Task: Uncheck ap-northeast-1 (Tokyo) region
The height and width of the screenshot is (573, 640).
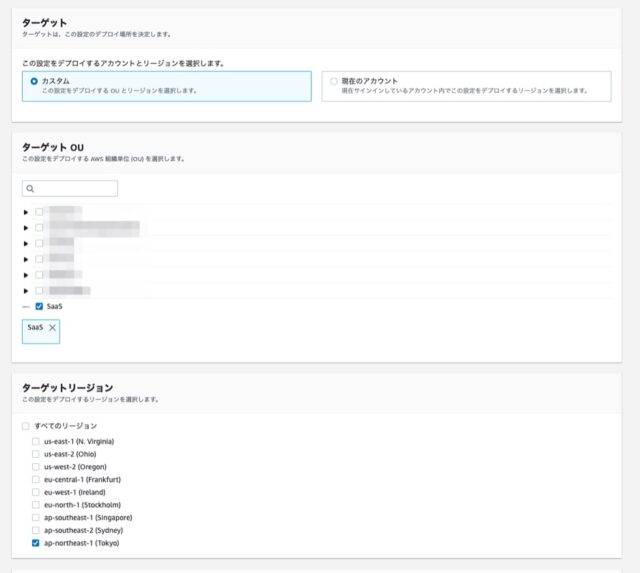Action: (x=36, y=543)
